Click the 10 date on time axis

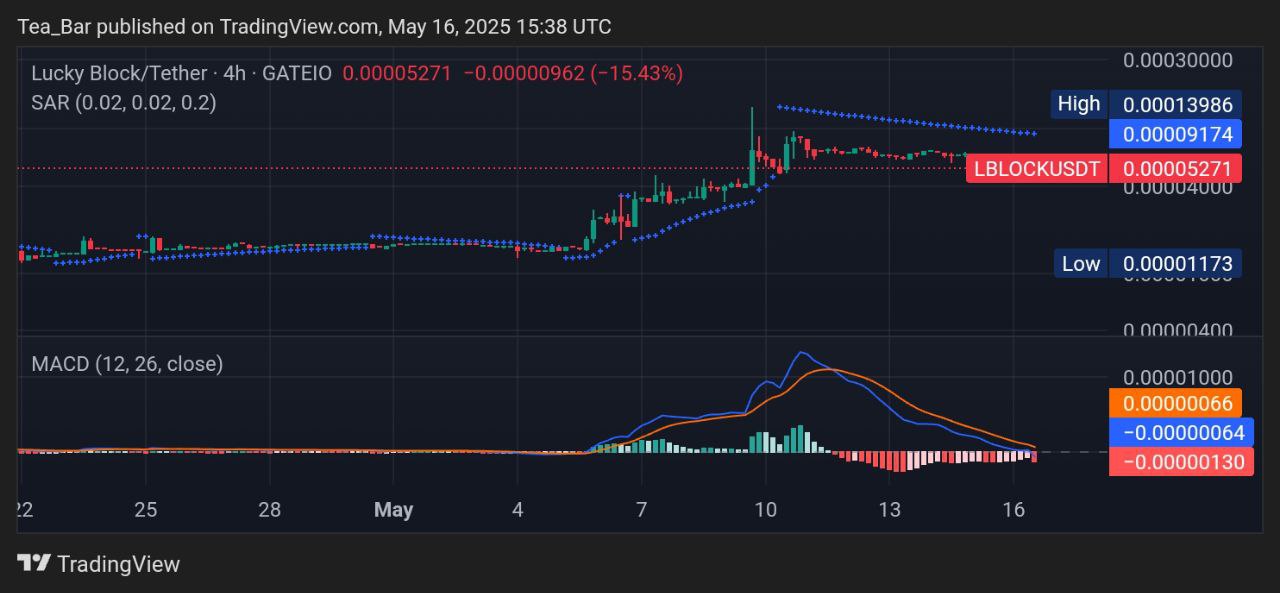coord(765,510)
